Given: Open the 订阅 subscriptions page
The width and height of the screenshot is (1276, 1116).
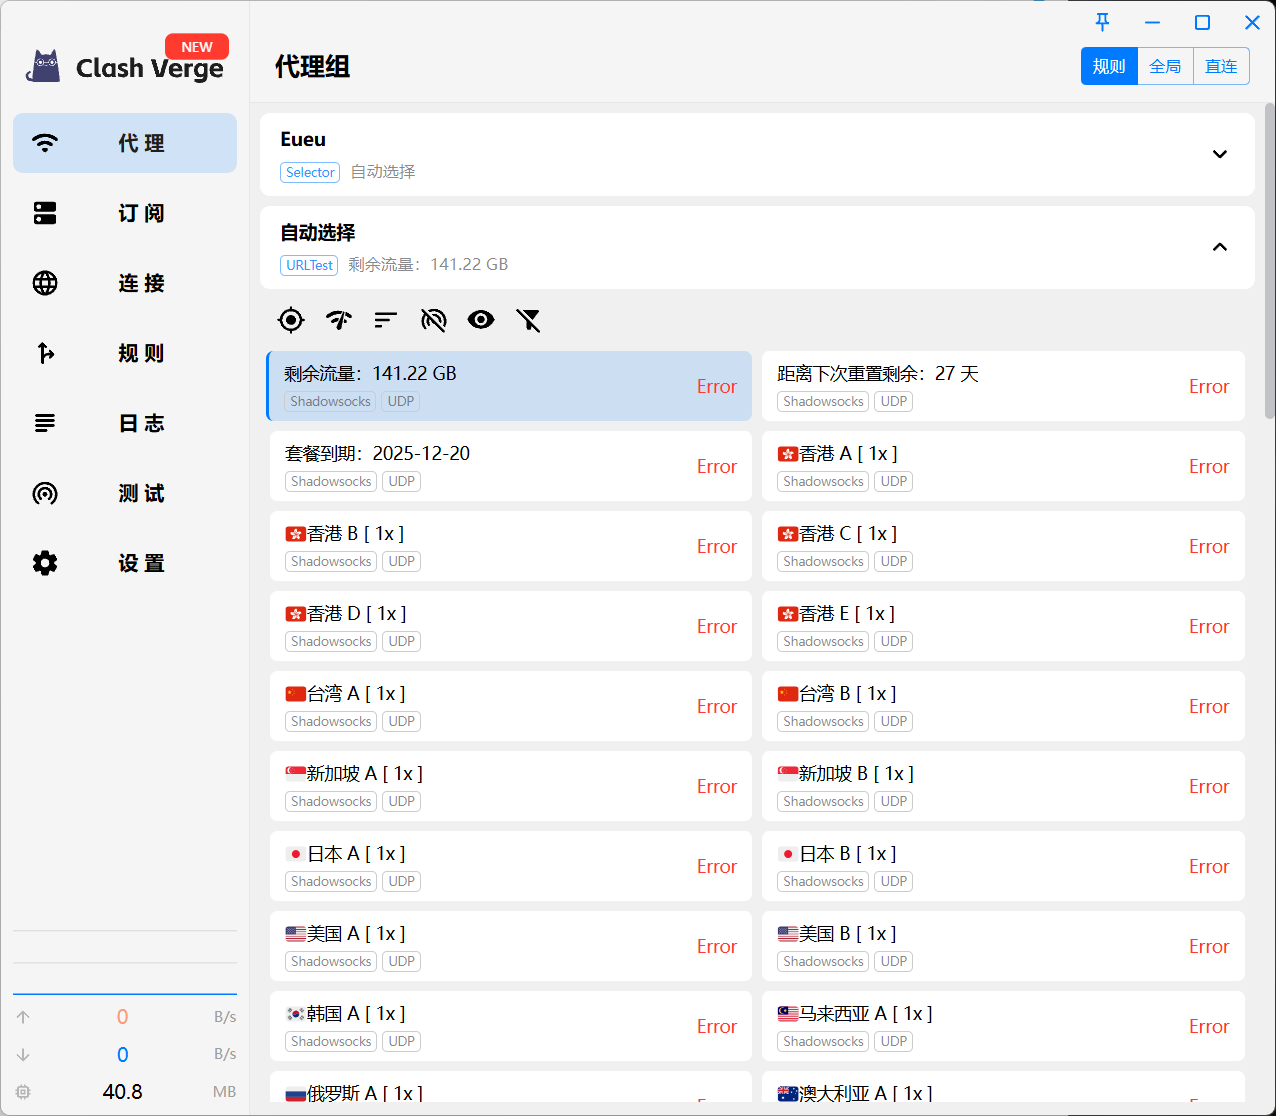Looking at the screenshot, I should pos(125,213).
